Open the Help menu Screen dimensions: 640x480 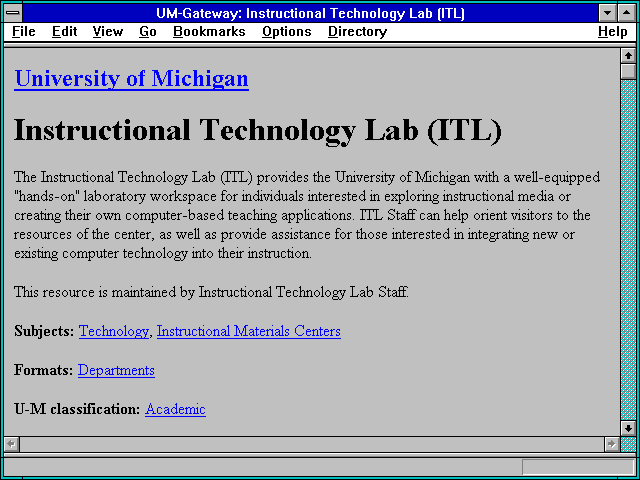pyautogui.click(x=613, y=32)
